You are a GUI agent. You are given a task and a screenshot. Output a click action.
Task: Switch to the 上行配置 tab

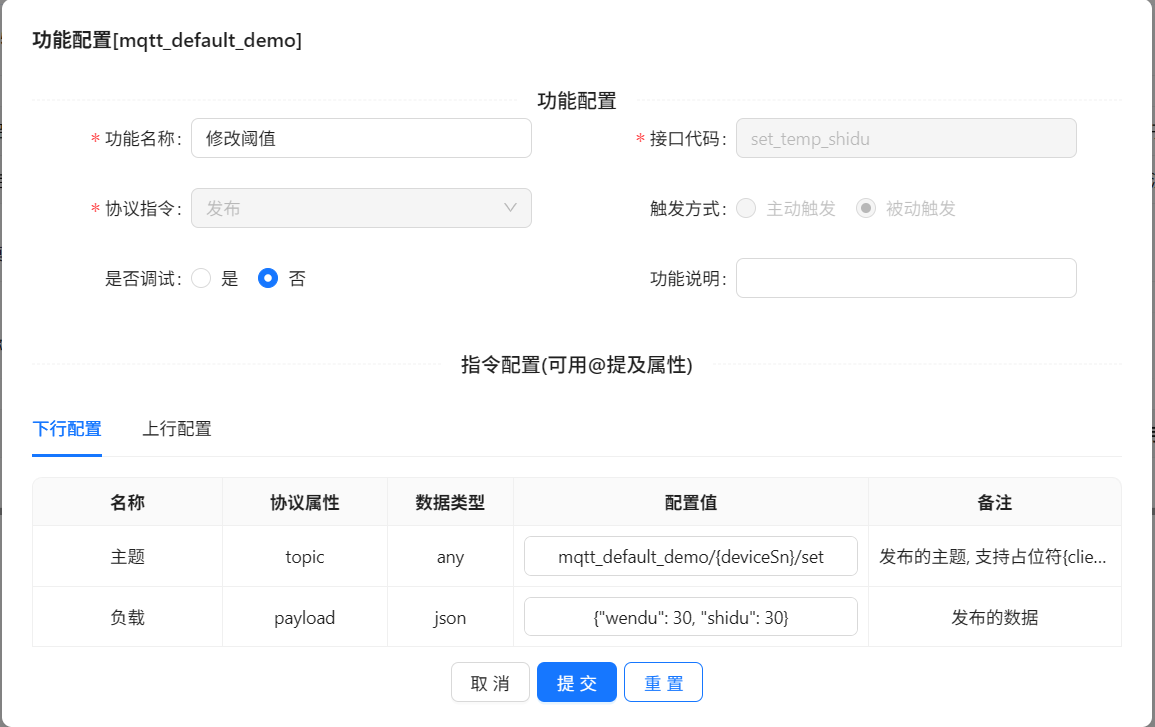177,429
